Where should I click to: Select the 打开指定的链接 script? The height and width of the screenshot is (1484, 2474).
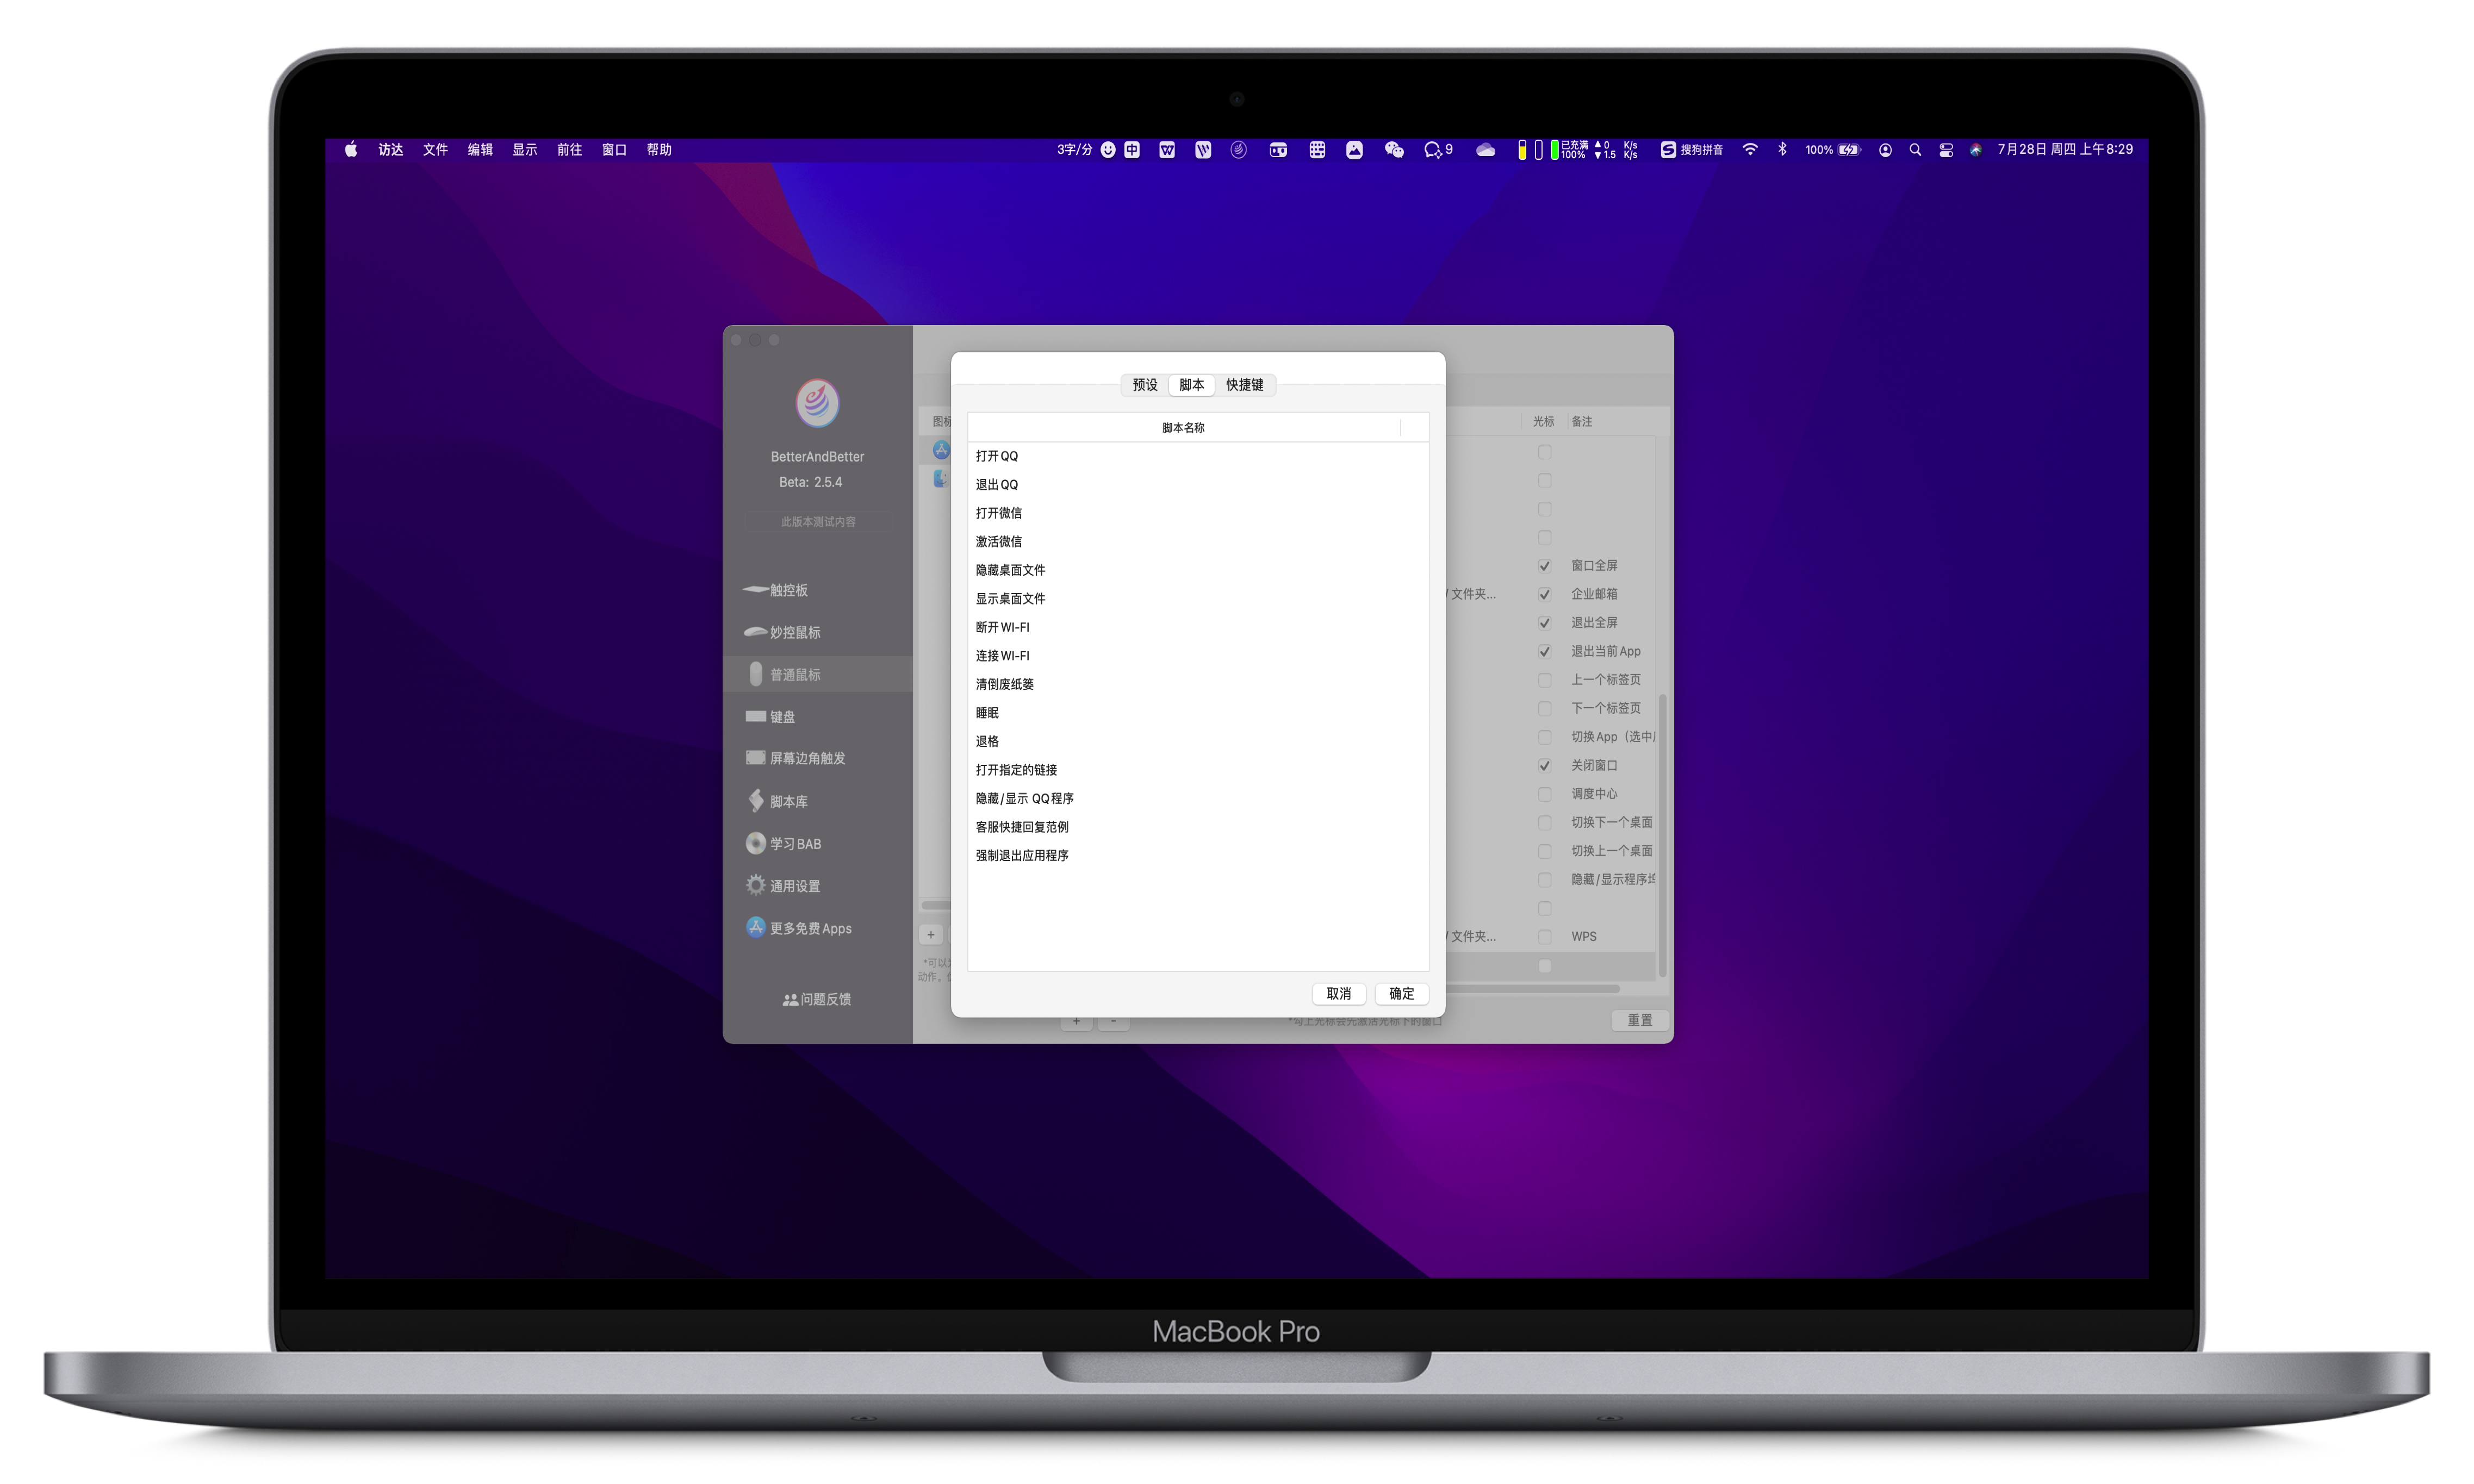(1198, 770)
